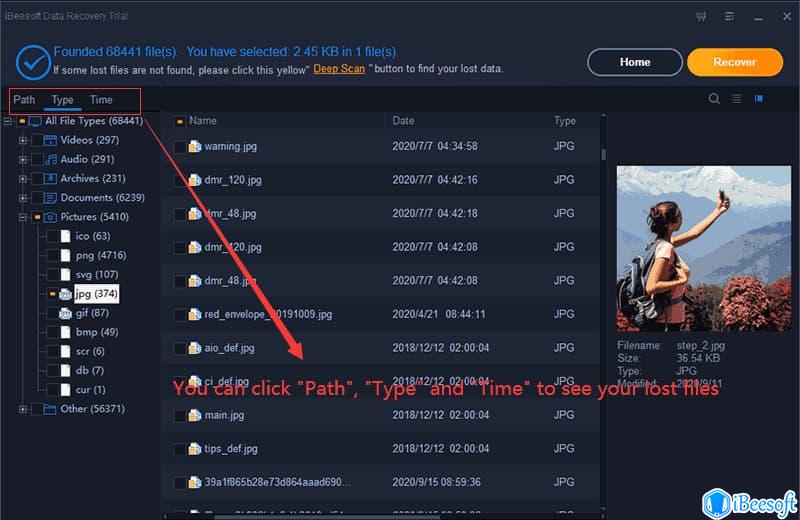Click the Archives category icon

point(50,179)
